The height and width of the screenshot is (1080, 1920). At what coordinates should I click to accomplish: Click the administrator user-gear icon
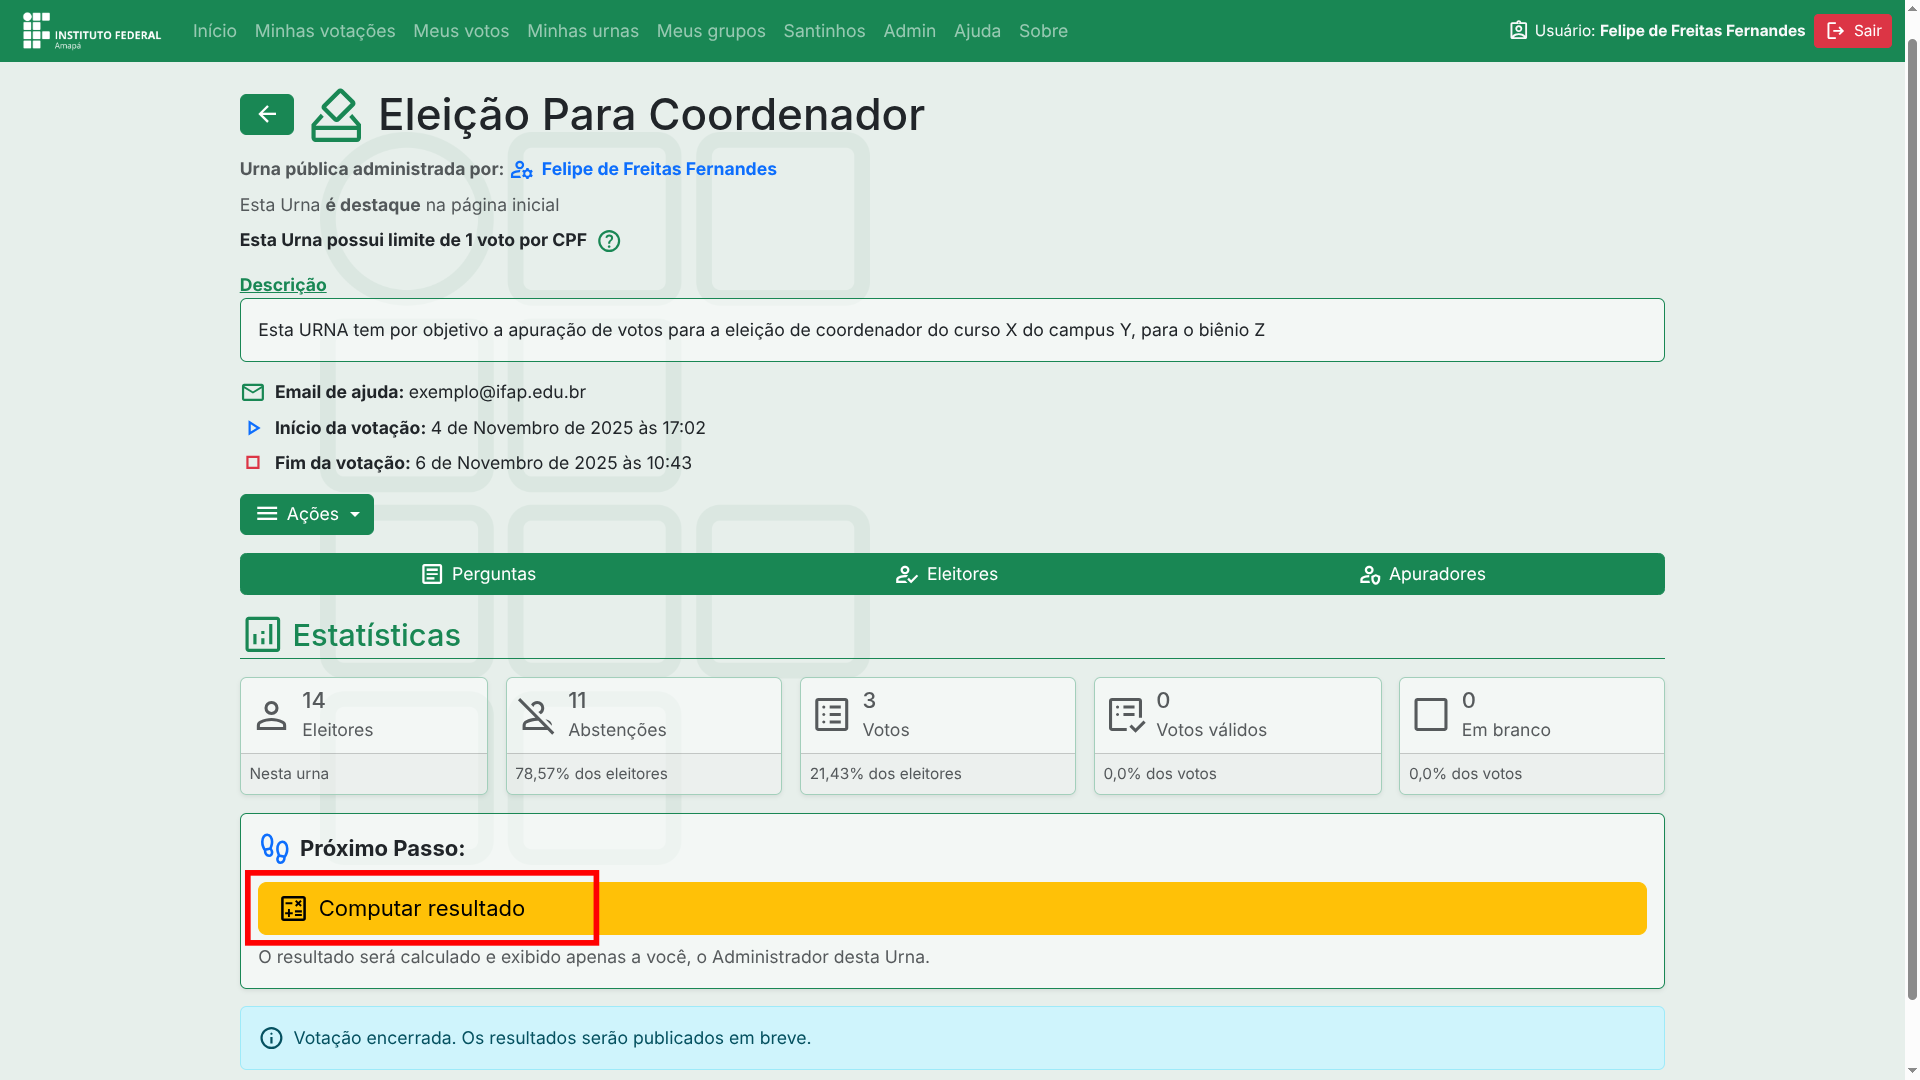pyautogui.click(x=521, y=170)
